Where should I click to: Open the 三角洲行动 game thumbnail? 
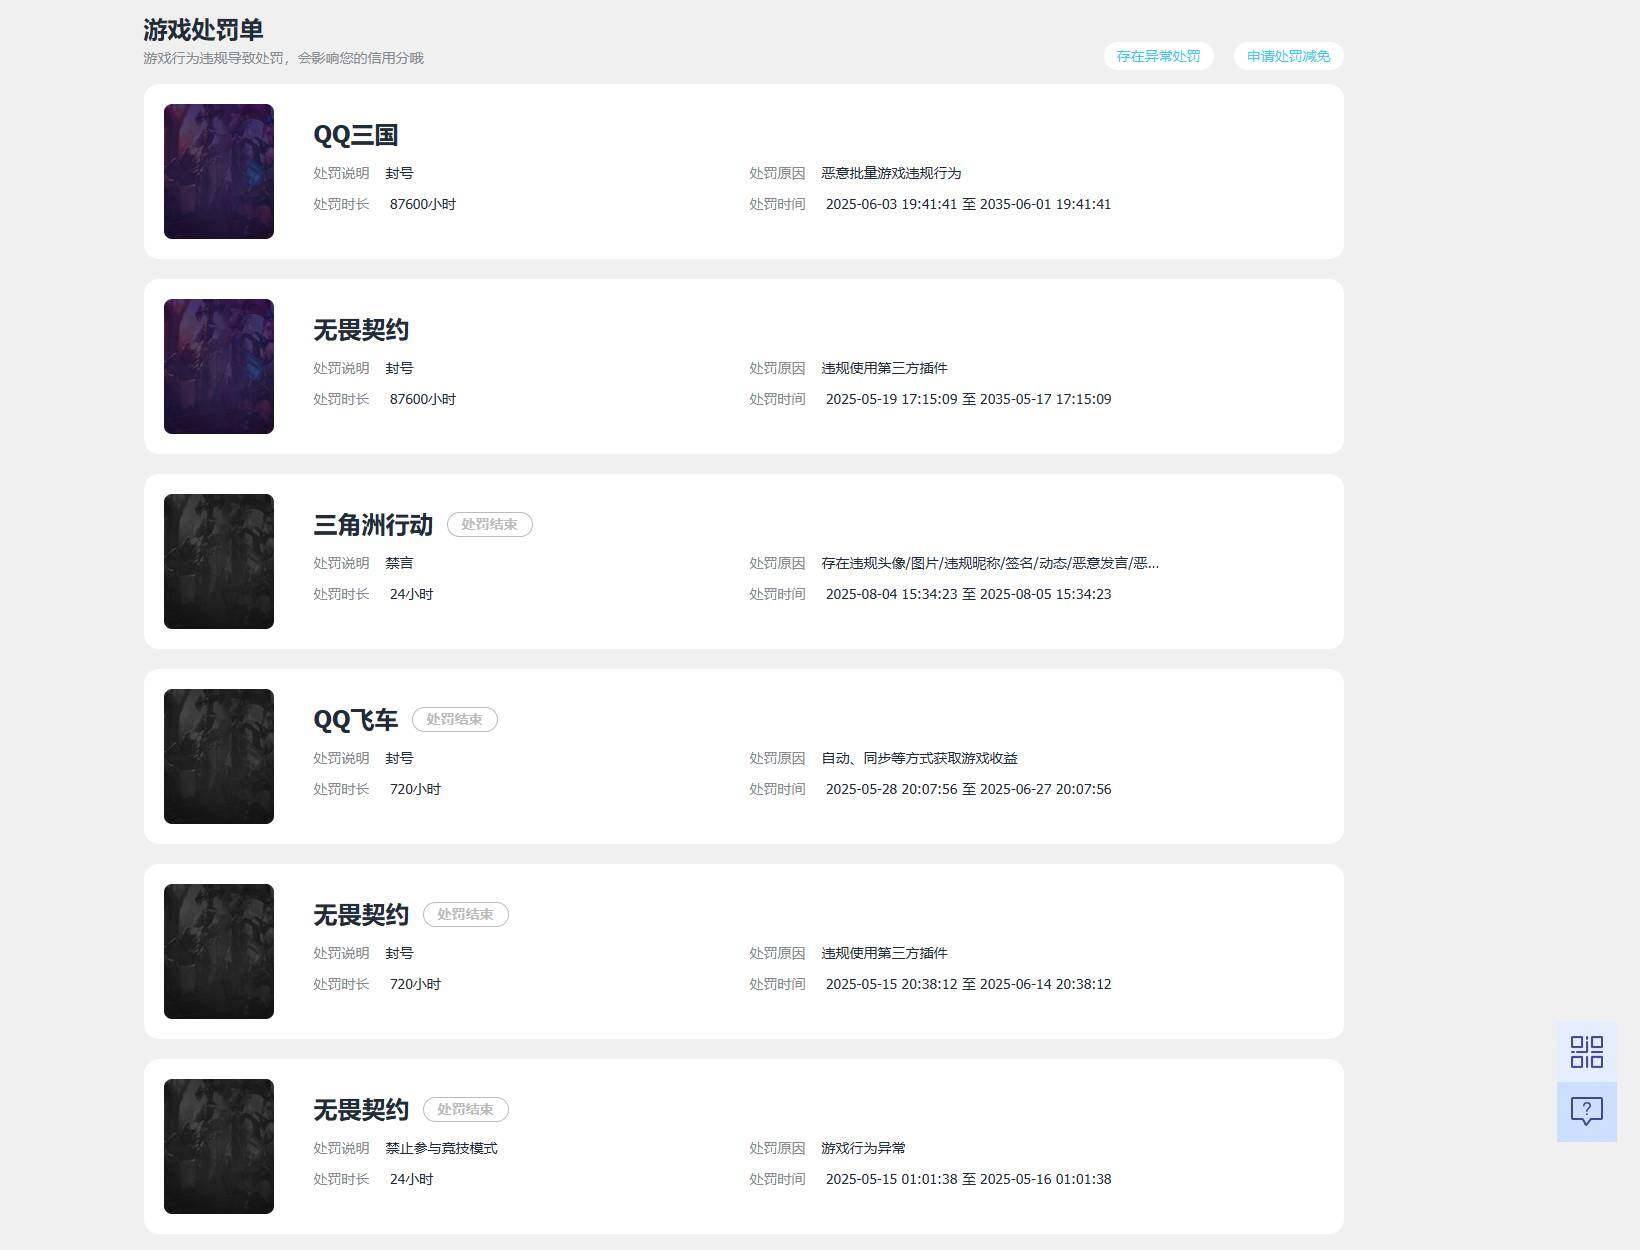click(219, 561)
